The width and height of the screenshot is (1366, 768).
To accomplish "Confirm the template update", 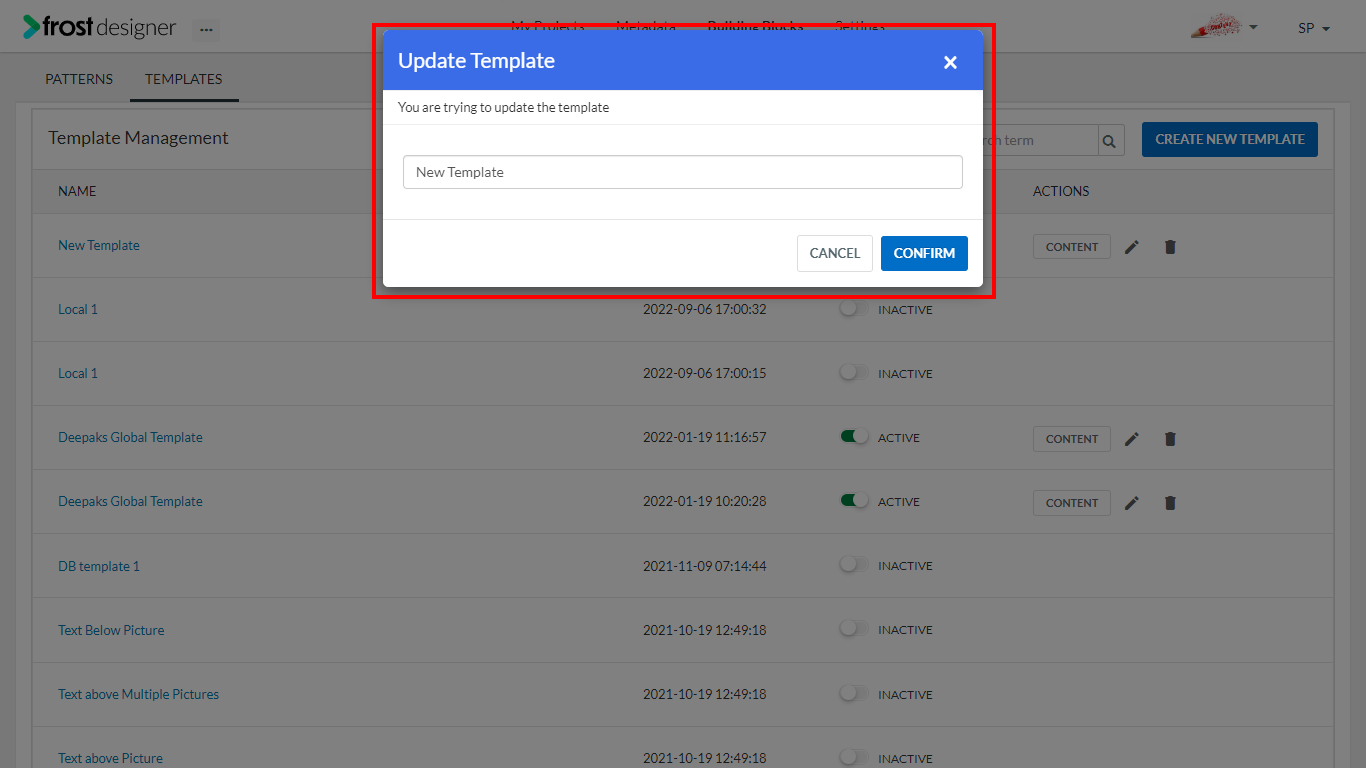I will point(924,253).
